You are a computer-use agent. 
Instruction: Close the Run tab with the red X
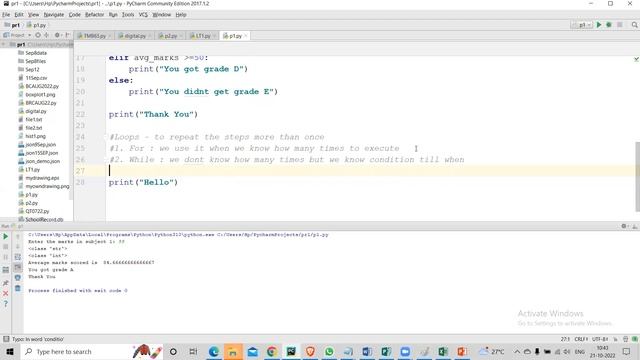[6, 293]
